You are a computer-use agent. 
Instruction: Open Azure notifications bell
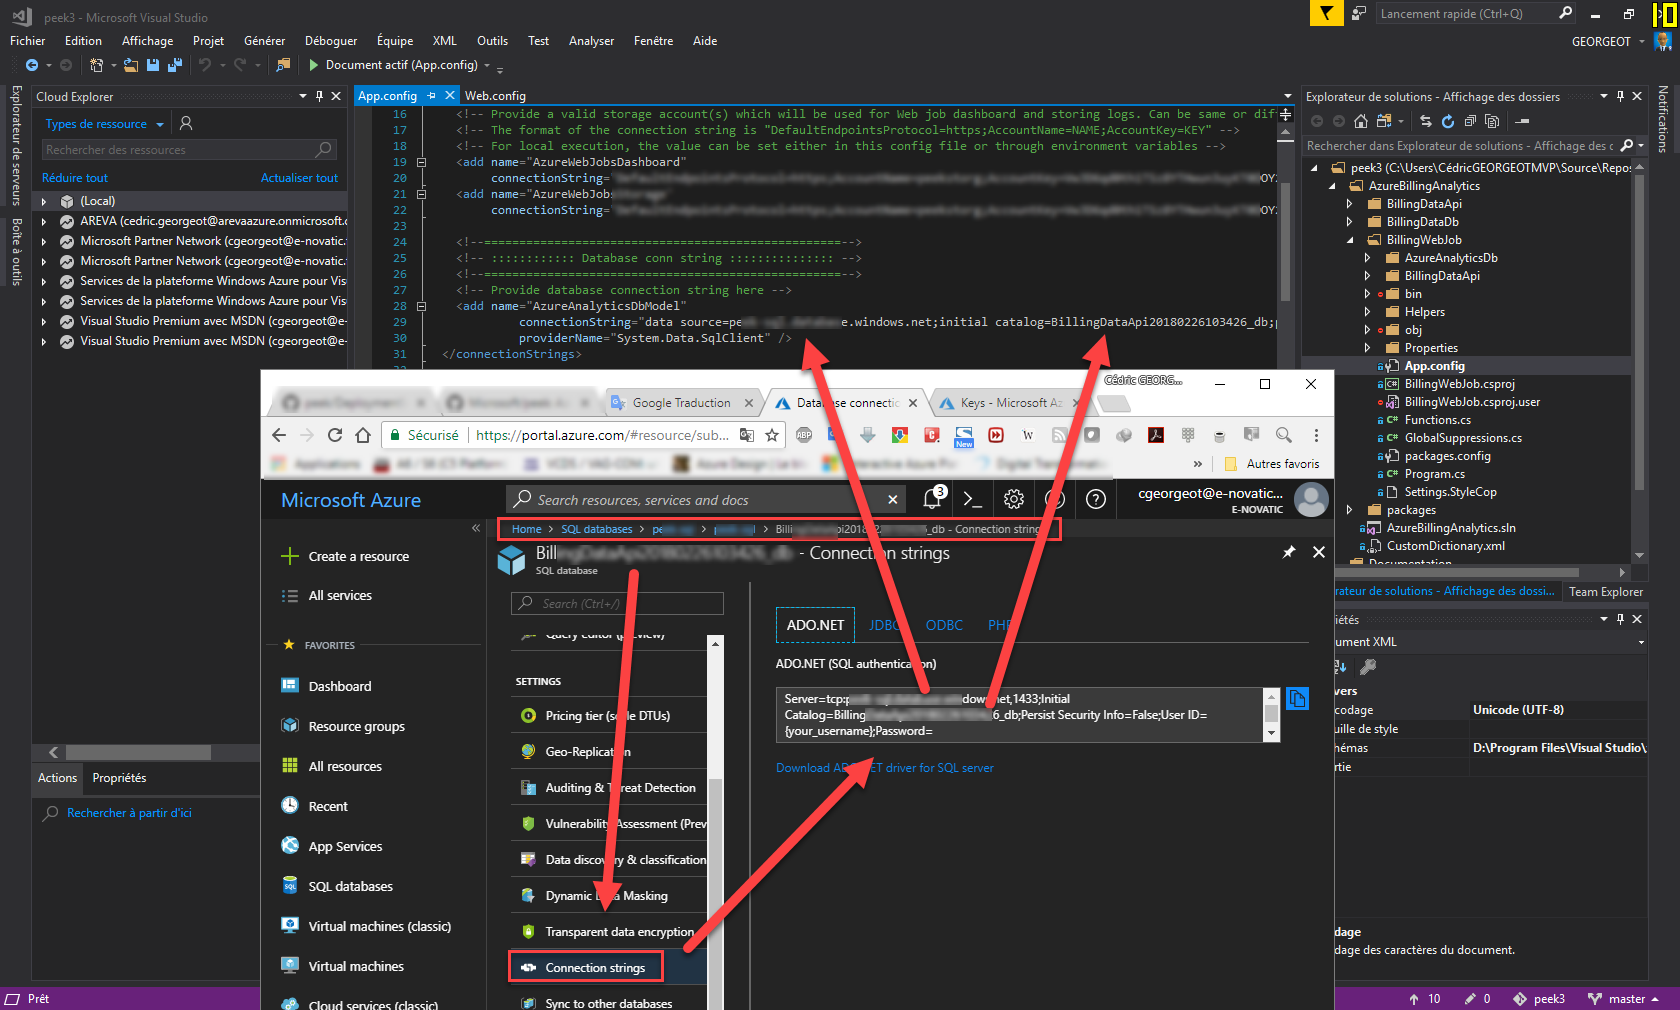click(x=933, y=499)
